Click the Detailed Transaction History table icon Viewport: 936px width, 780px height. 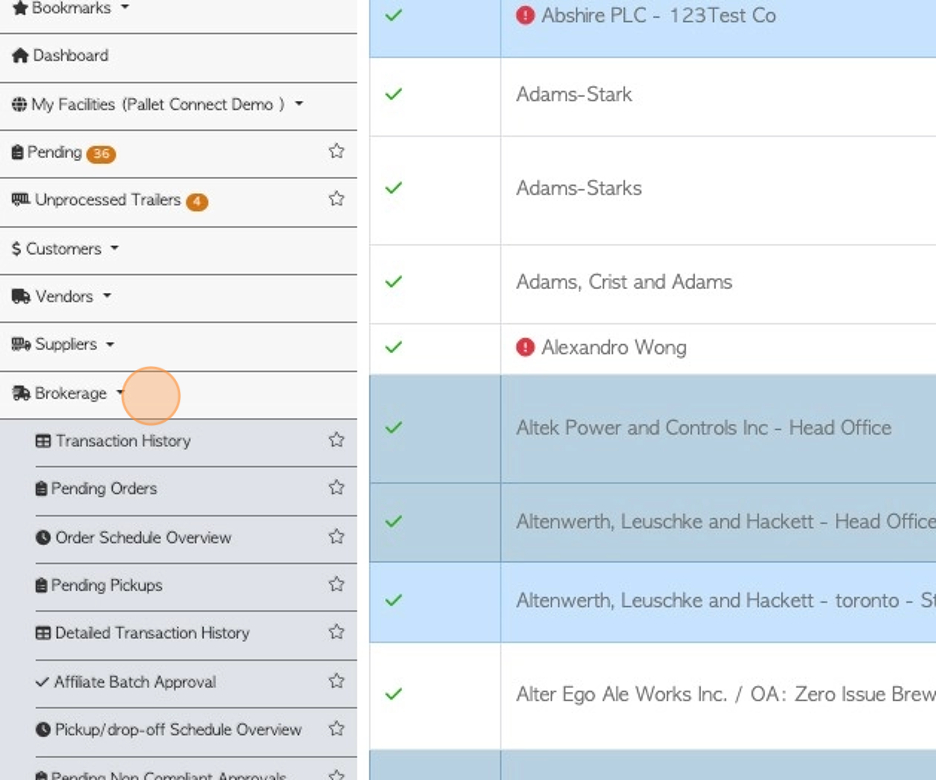coord(43,633)
